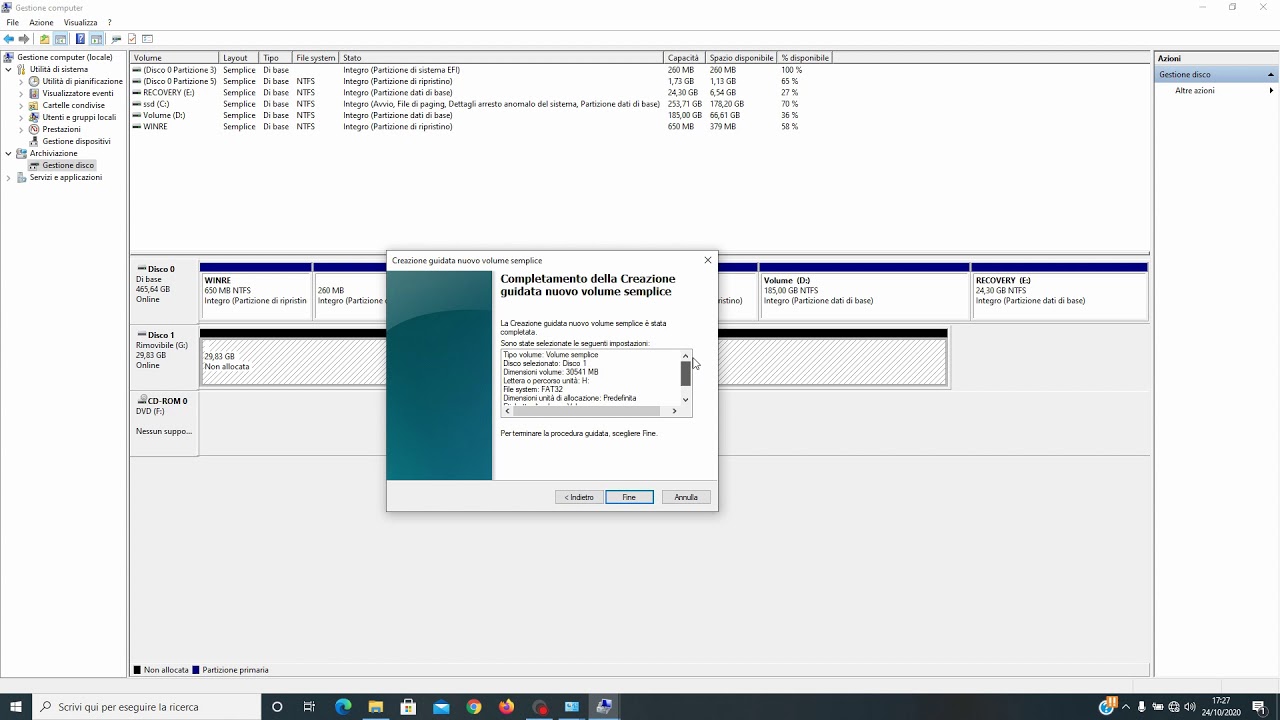Click the Archiviazione storage icon

coord(22,153)
